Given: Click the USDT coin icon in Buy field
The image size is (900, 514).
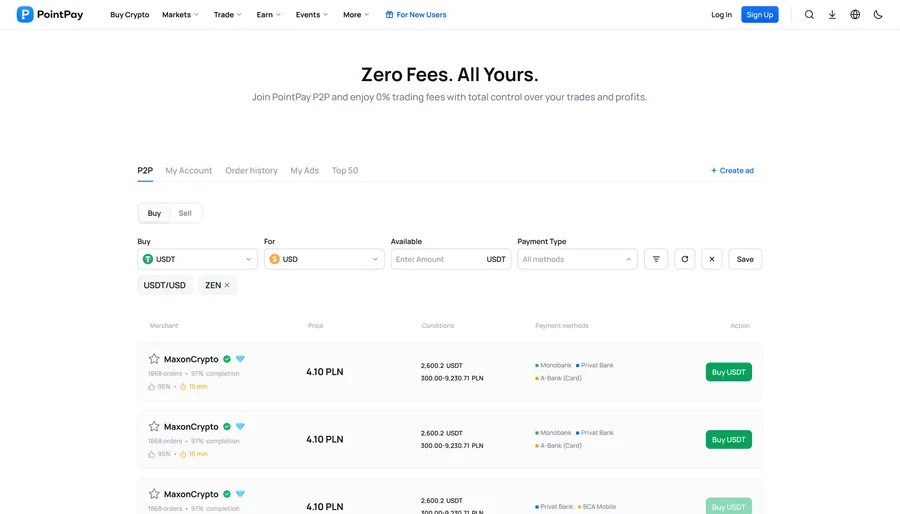Looking at the screenshot, I should click(x=148, y=259).
